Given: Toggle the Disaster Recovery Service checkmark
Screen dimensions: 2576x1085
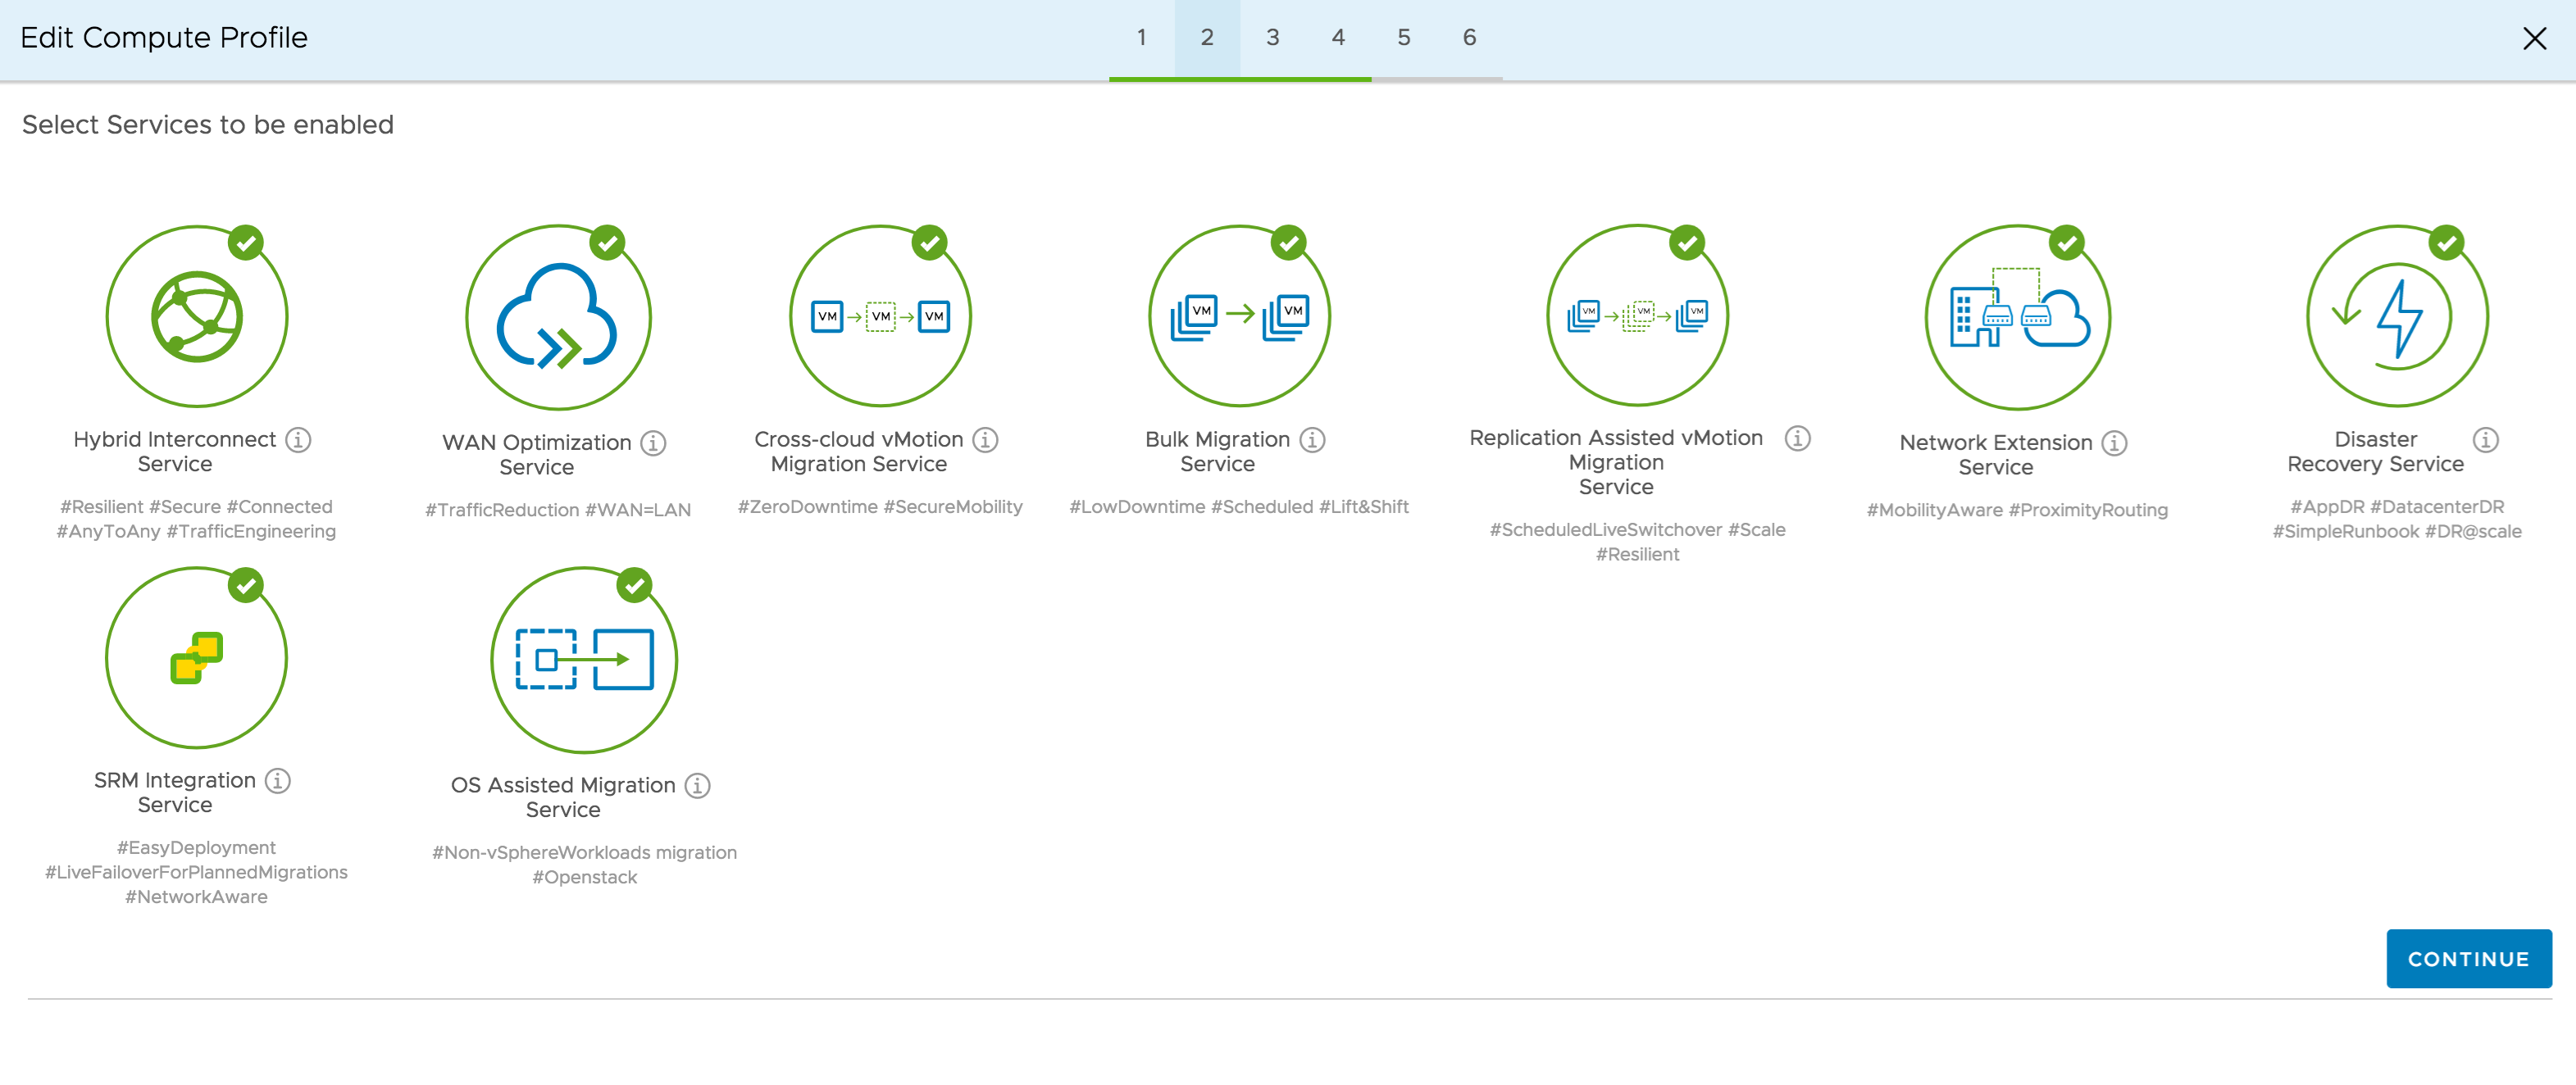Looking at the screenshot, I should pos(2446,243).
